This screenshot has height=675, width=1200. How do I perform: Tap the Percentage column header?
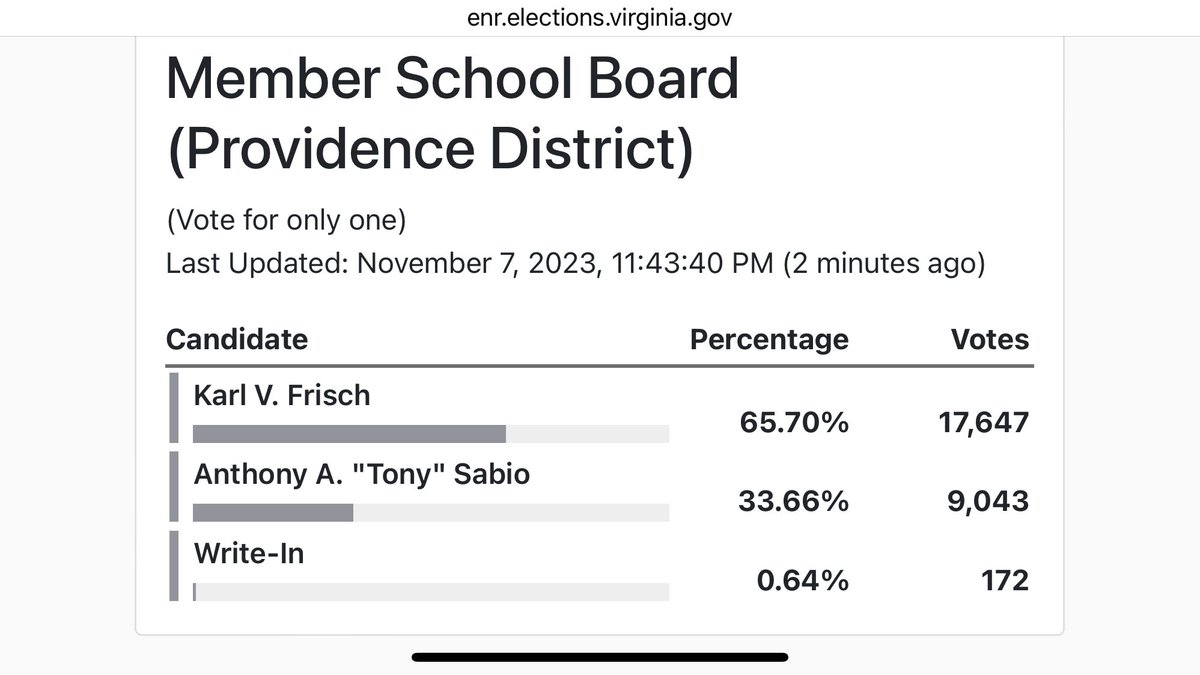pyautogui.click(x=769, y=340)
